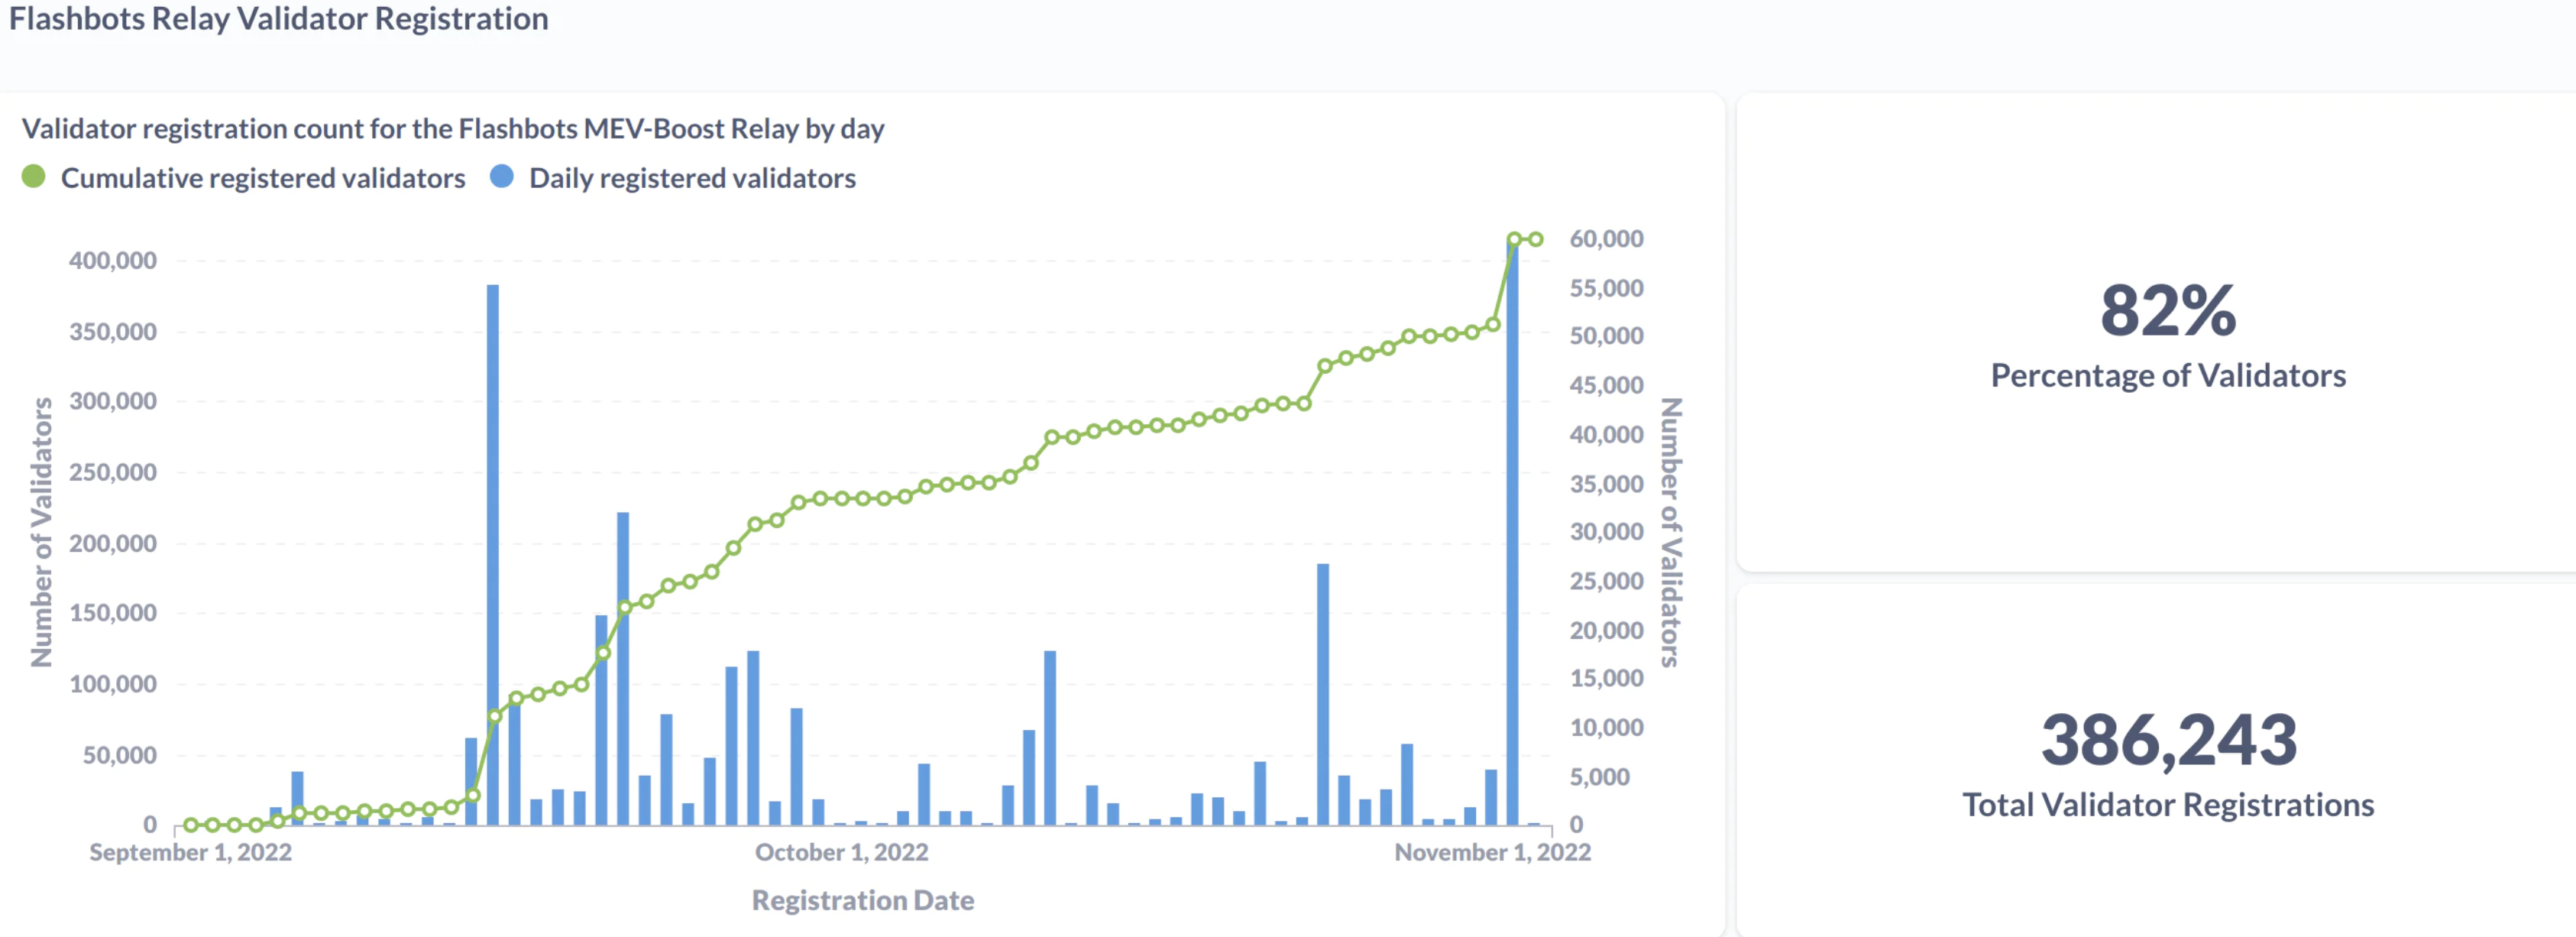The image size is (2576, 937).
Task: Click the September 1, 2022 axis label
Action: (191, 853)
